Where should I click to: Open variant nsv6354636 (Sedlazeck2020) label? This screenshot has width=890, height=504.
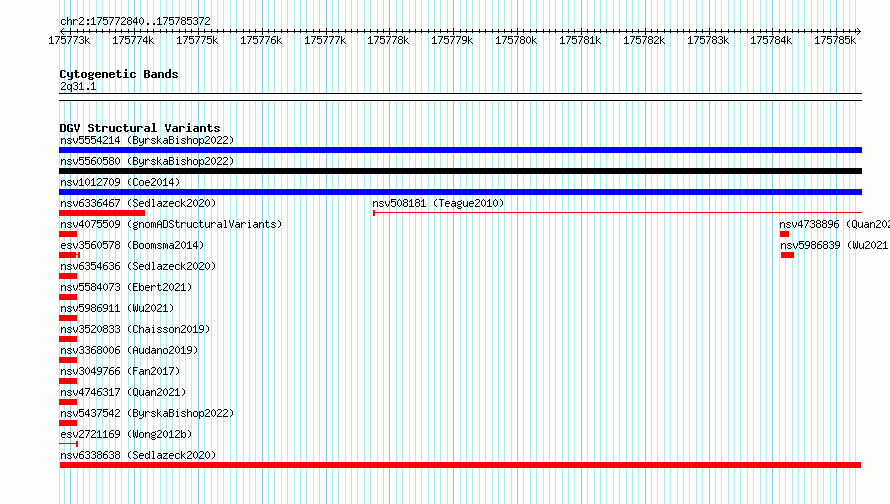[x=138, y=266]
